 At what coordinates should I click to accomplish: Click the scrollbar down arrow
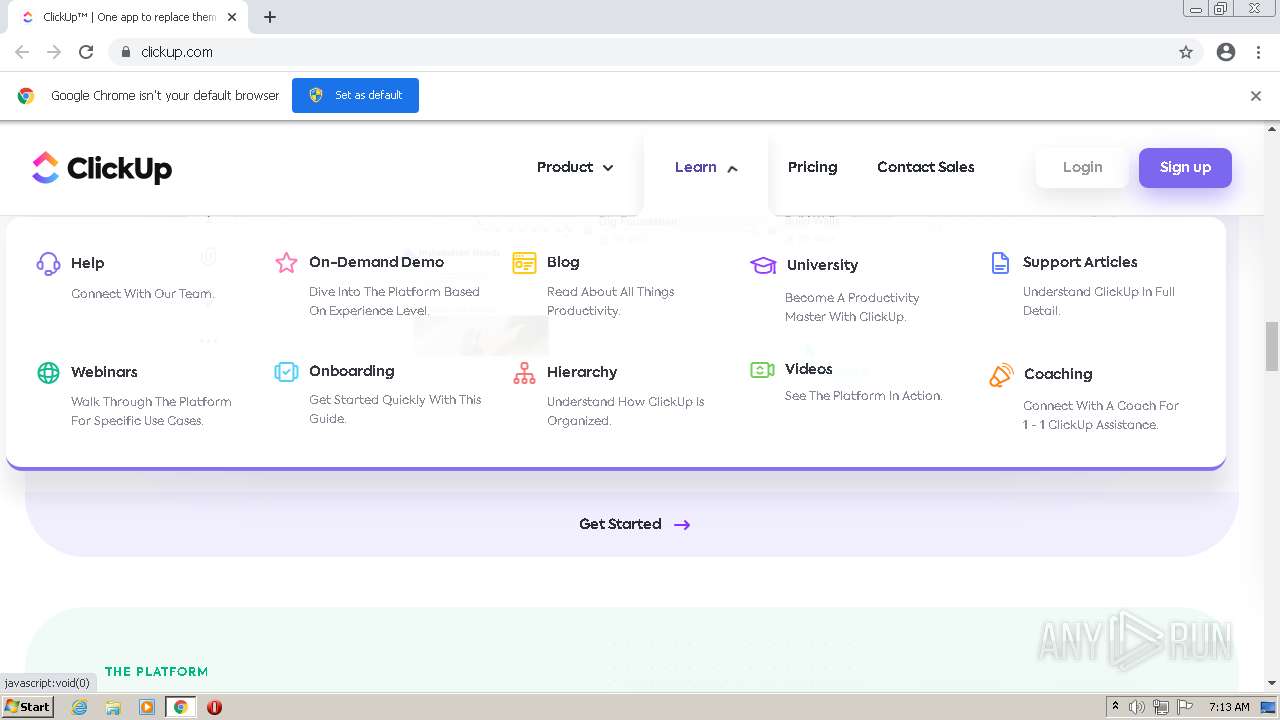point(1272,684)
